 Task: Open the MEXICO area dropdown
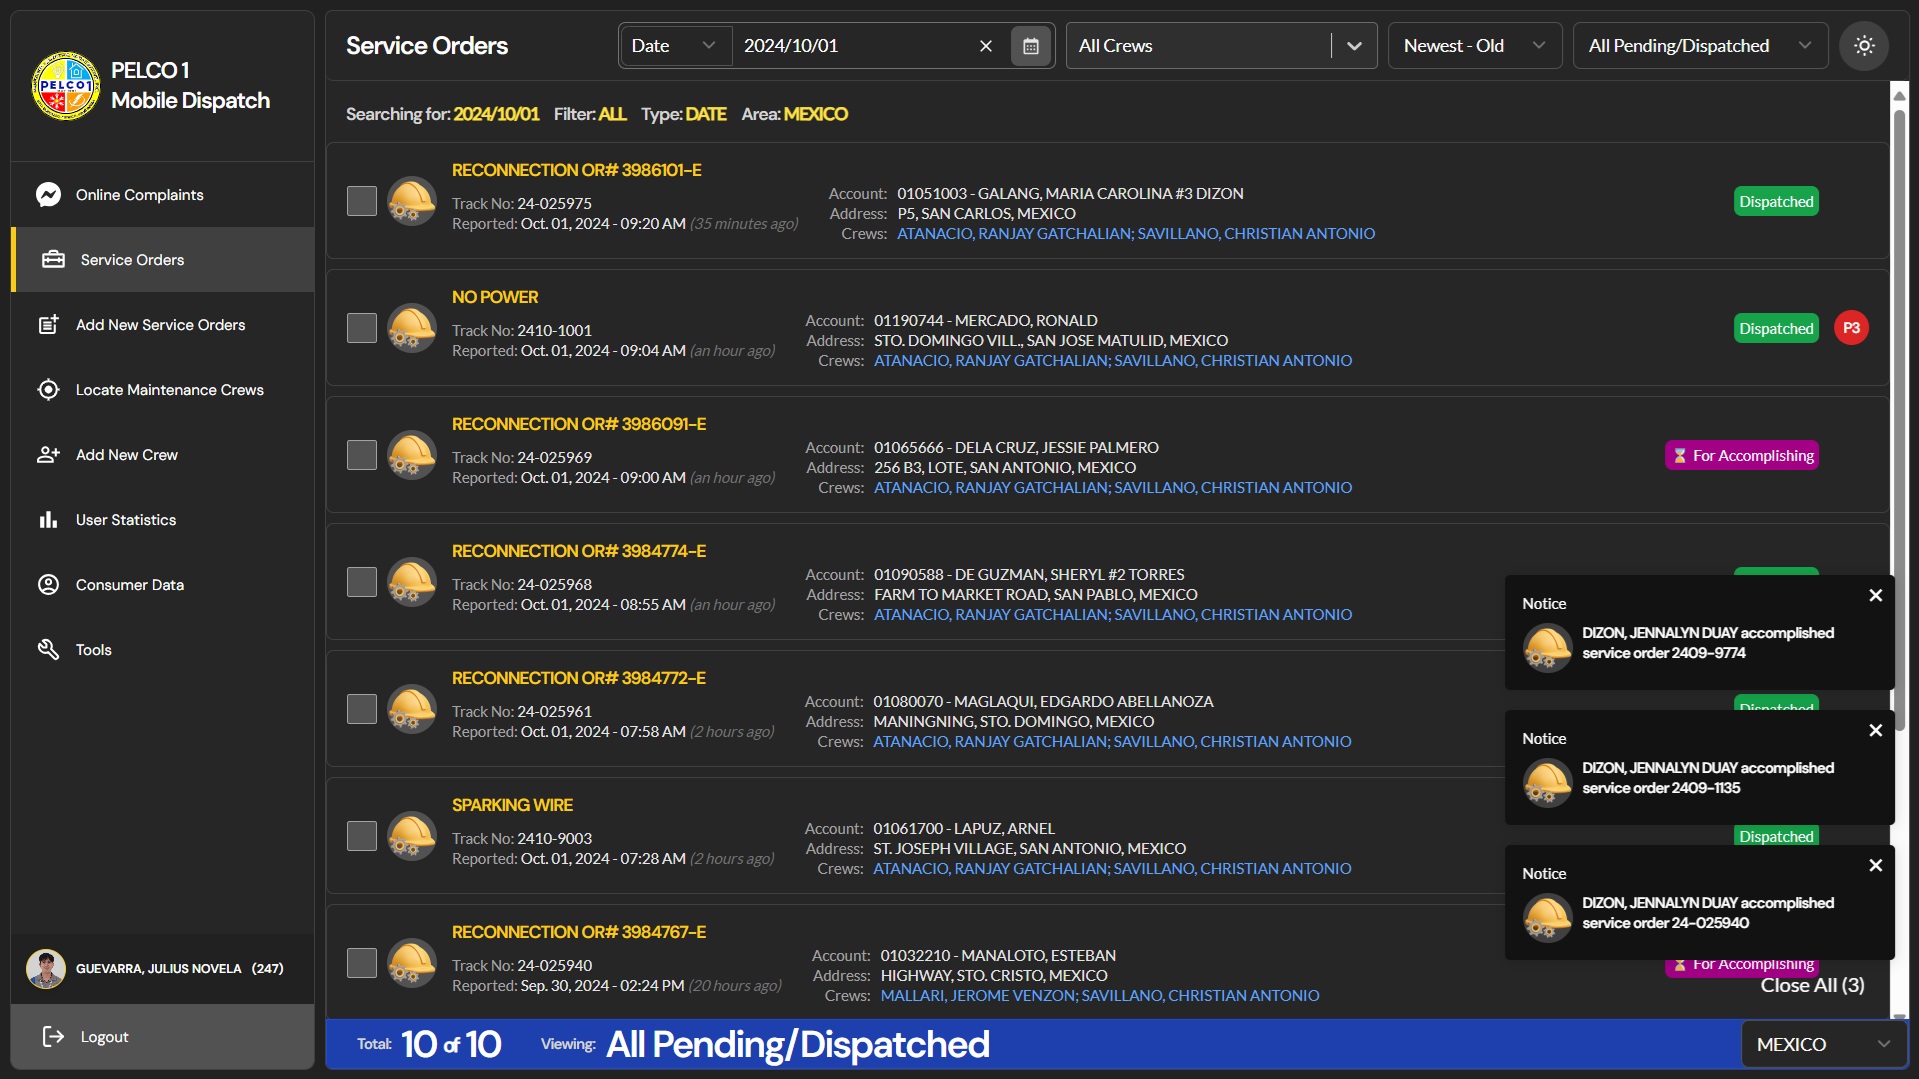1823,1044
